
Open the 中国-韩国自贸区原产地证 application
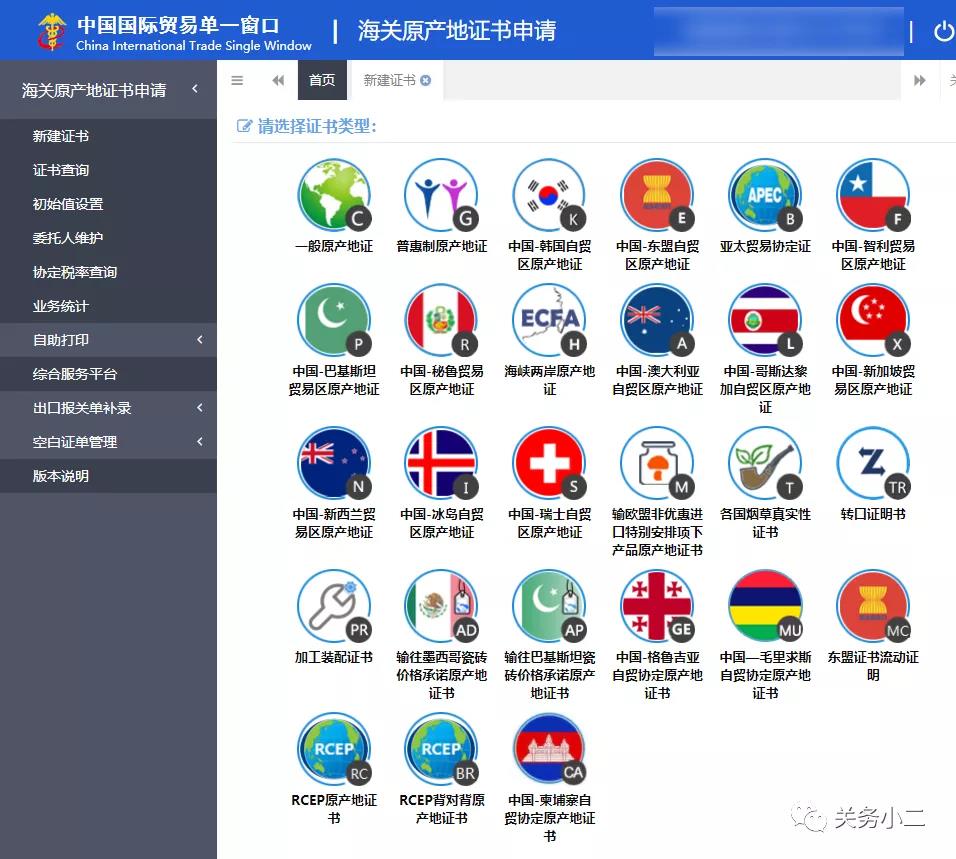click(x=549, y=195)
